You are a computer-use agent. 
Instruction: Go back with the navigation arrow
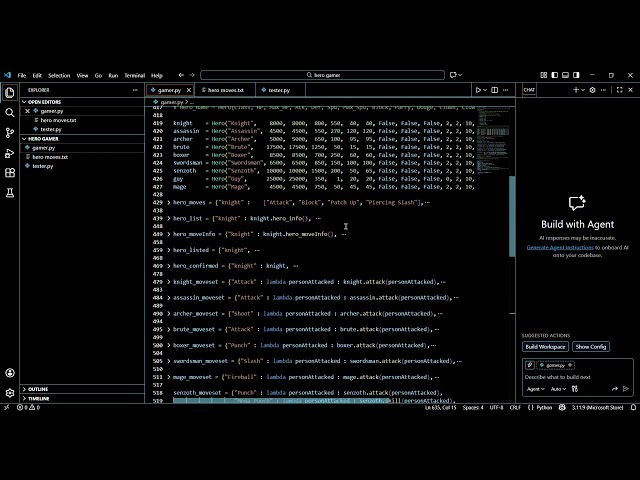click(181, 75)
